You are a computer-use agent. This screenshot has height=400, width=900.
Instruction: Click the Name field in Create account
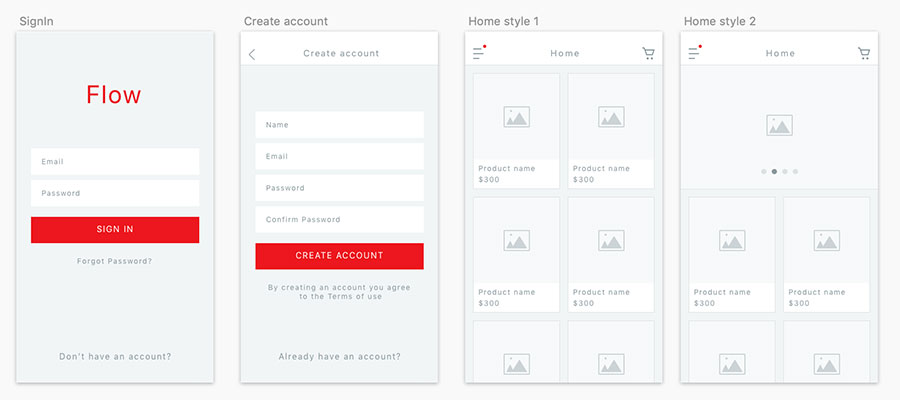339,125
